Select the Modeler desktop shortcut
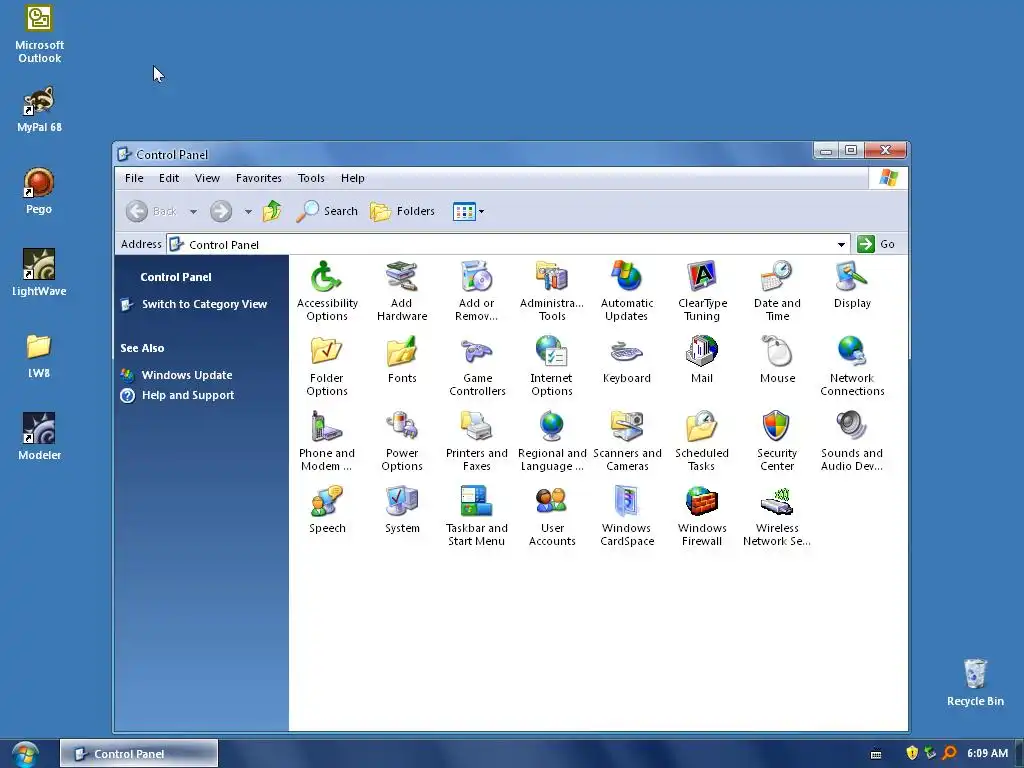 pos(39,436)
